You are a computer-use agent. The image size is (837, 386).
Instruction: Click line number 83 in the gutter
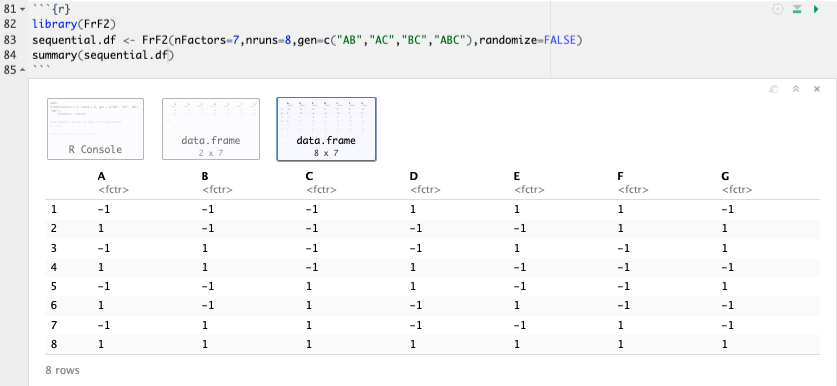(10, 40)
